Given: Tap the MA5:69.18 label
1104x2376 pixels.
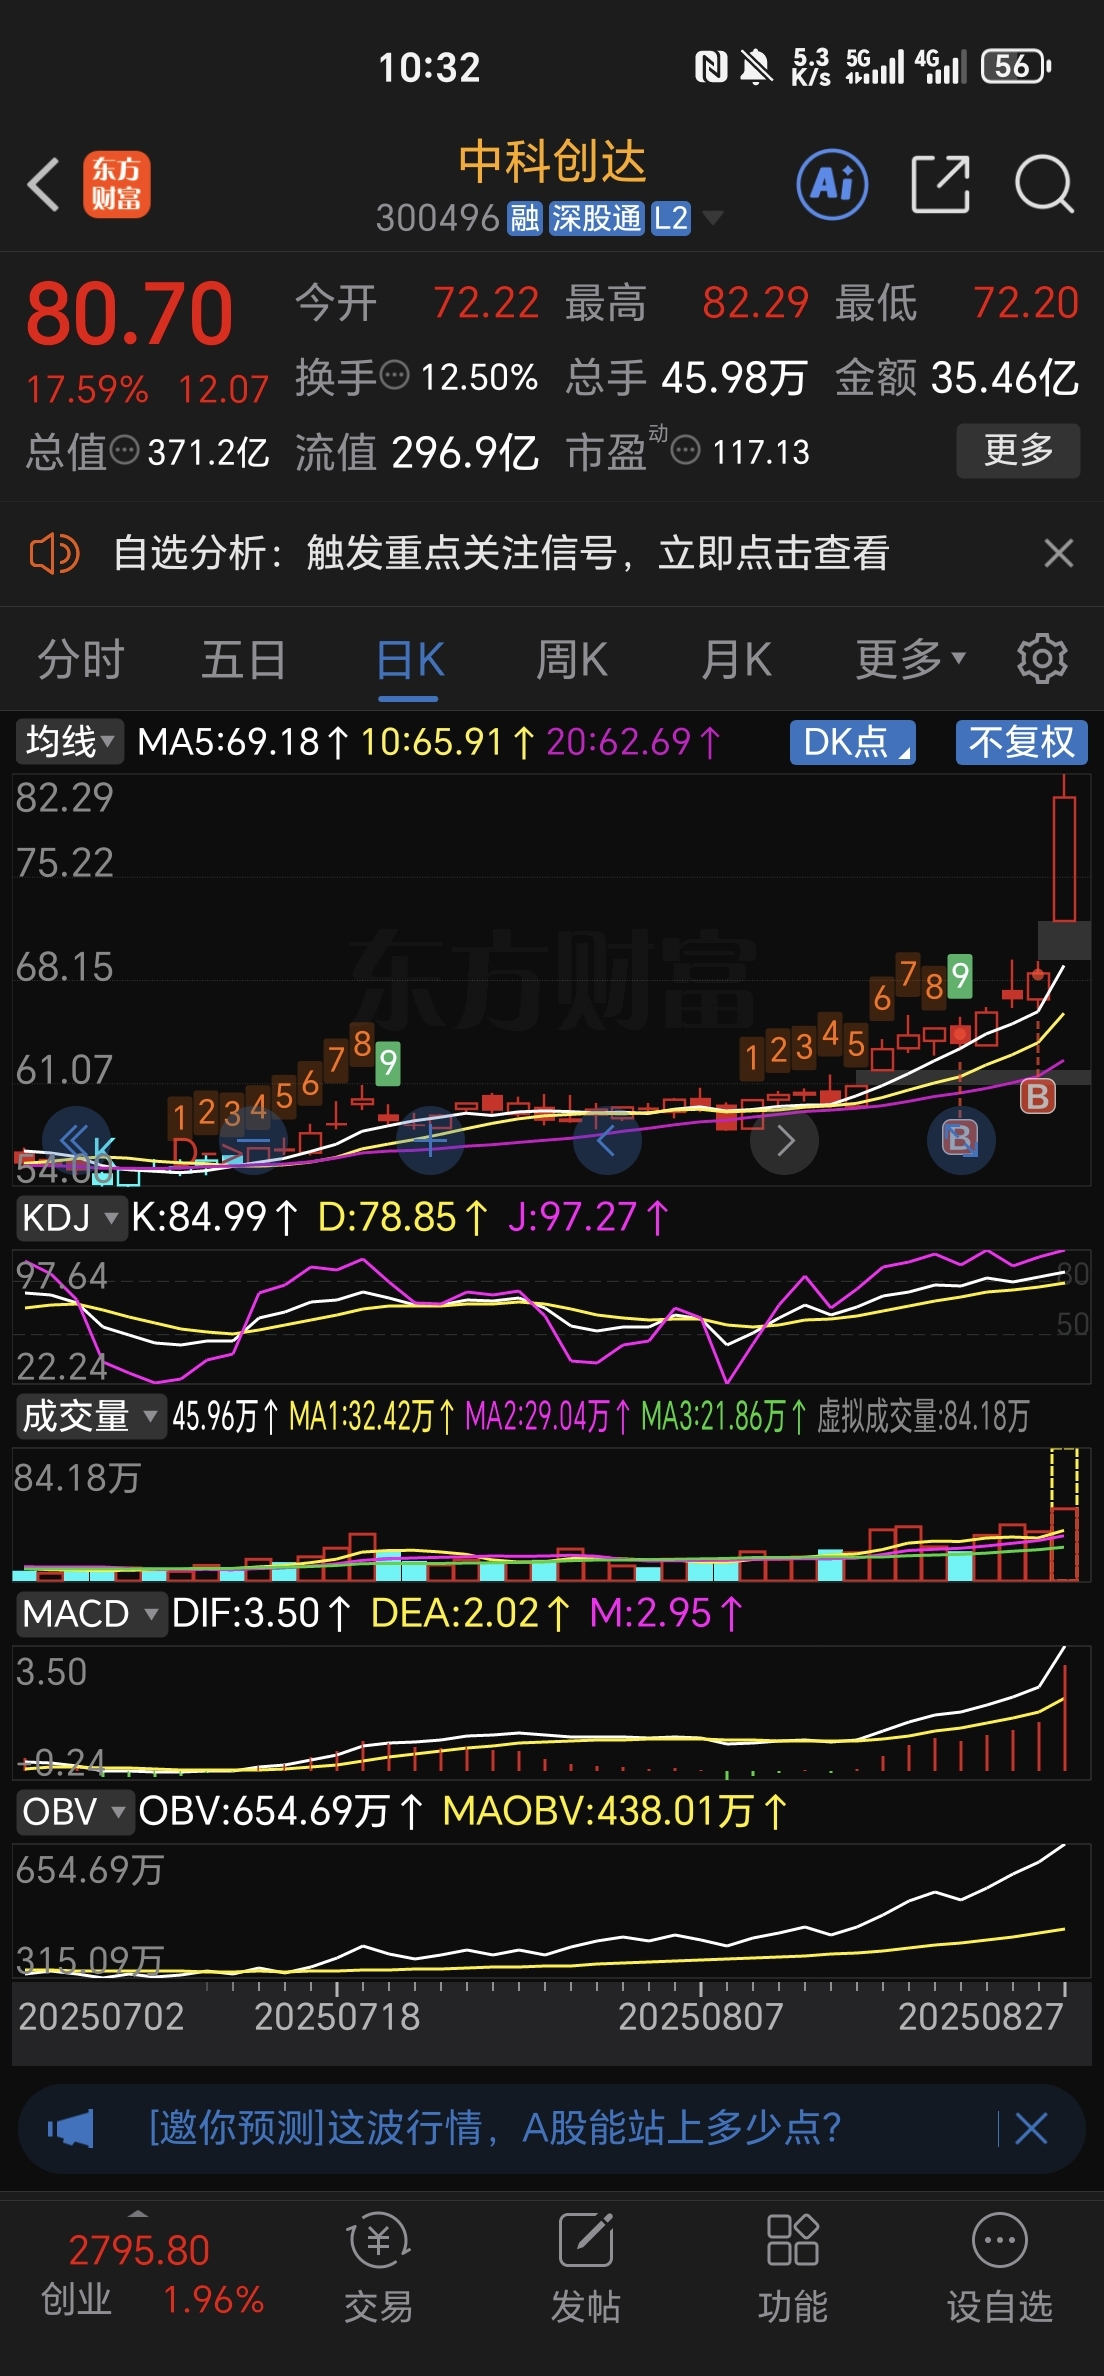Looking at the screenshot, I should tap(242, 742).
